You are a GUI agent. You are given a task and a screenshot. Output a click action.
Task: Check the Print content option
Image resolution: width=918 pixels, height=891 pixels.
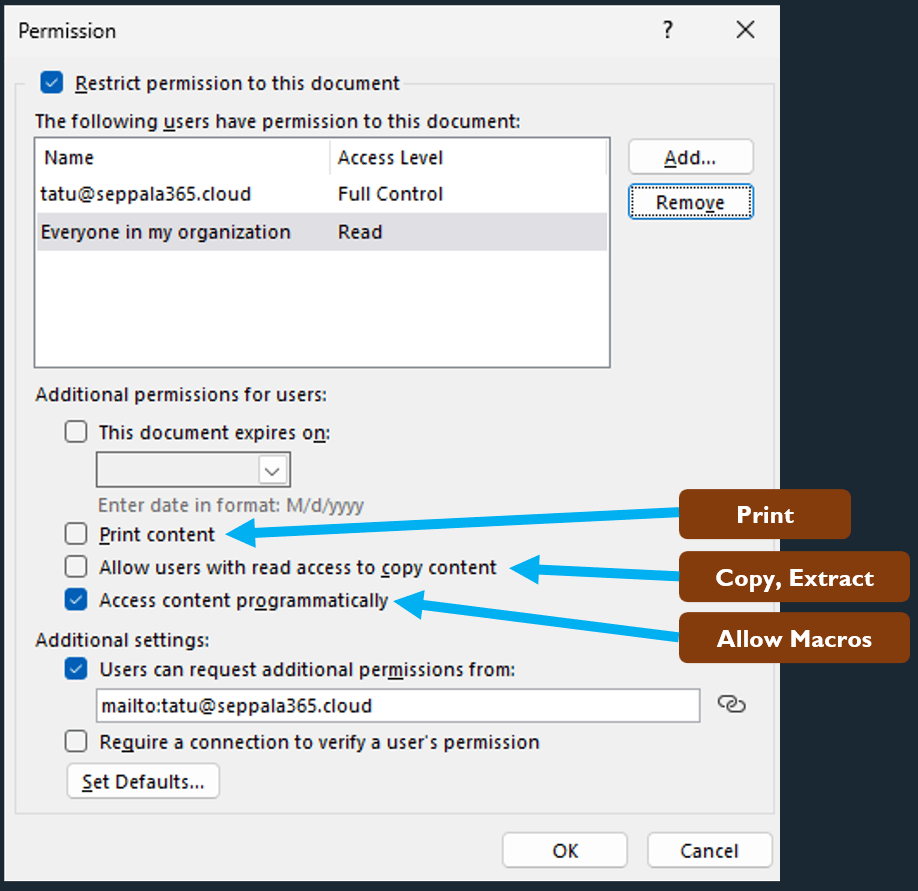point(76,534)
